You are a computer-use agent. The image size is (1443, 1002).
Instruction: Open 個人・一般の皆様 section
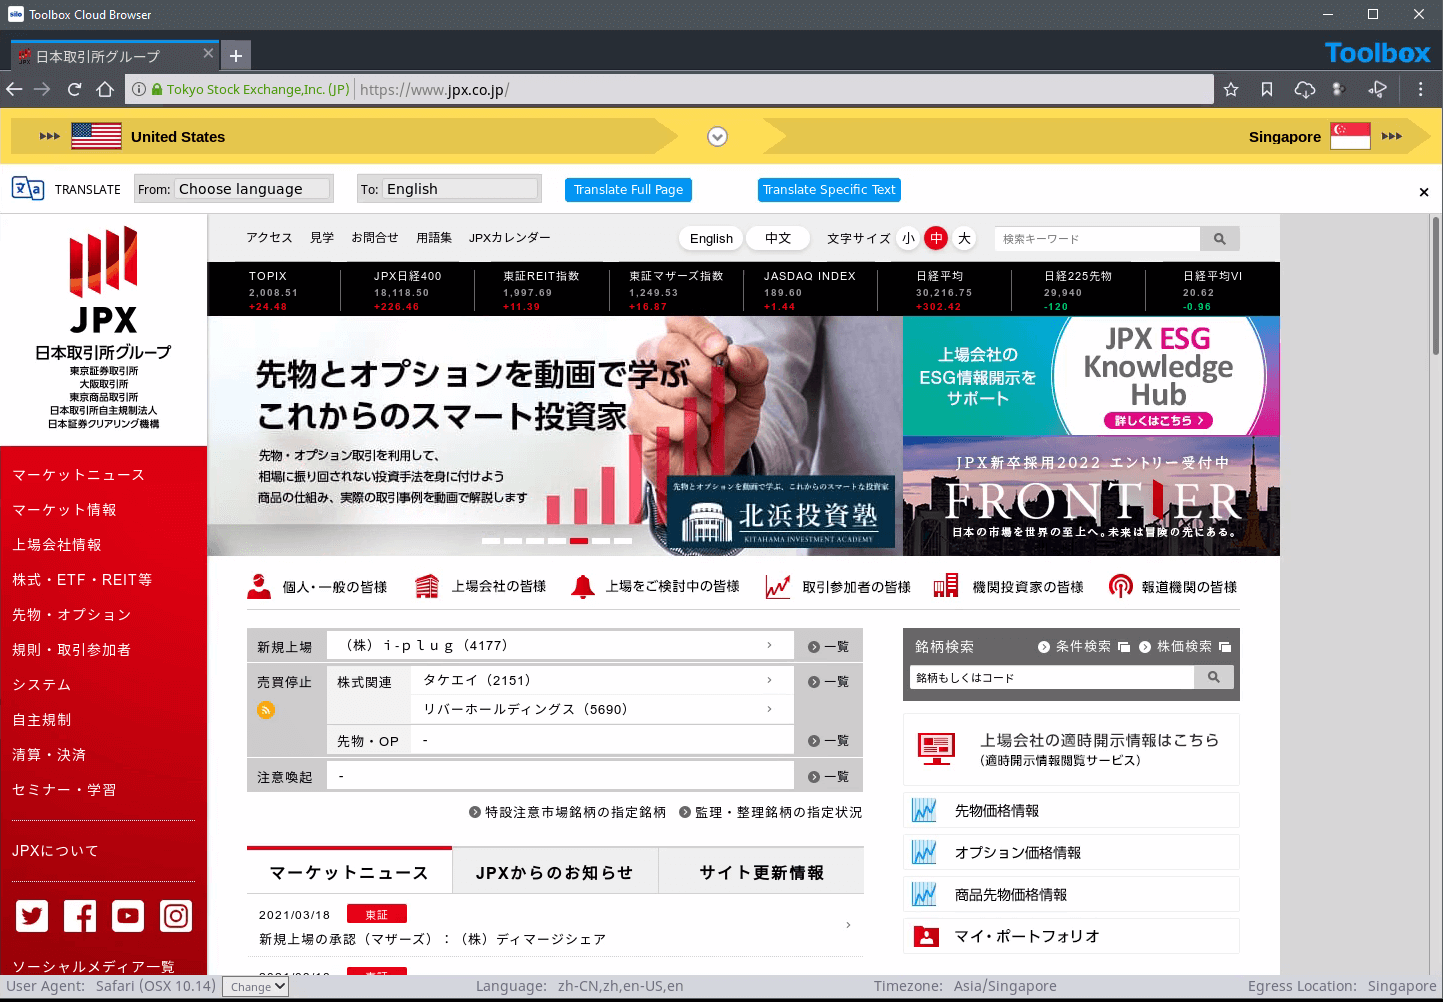click(x=317, y=587)
